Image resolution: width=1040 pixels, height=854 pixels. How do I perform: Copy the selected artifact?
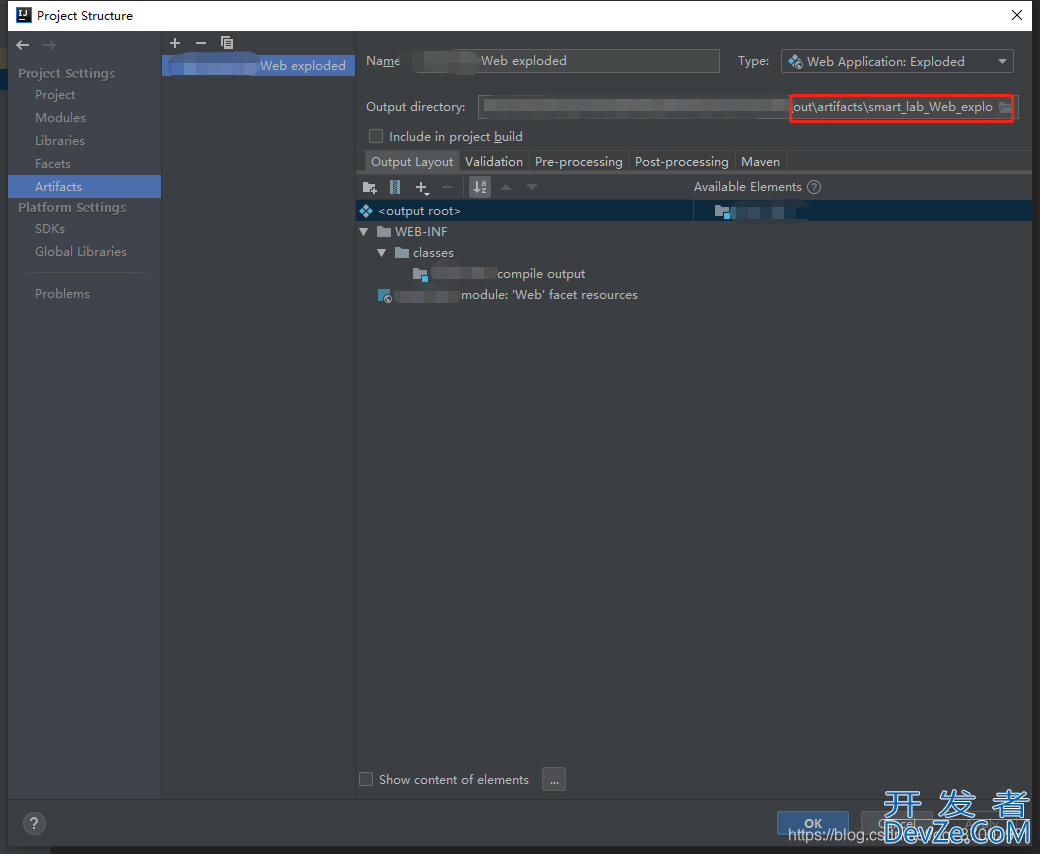tap(227, 43)
